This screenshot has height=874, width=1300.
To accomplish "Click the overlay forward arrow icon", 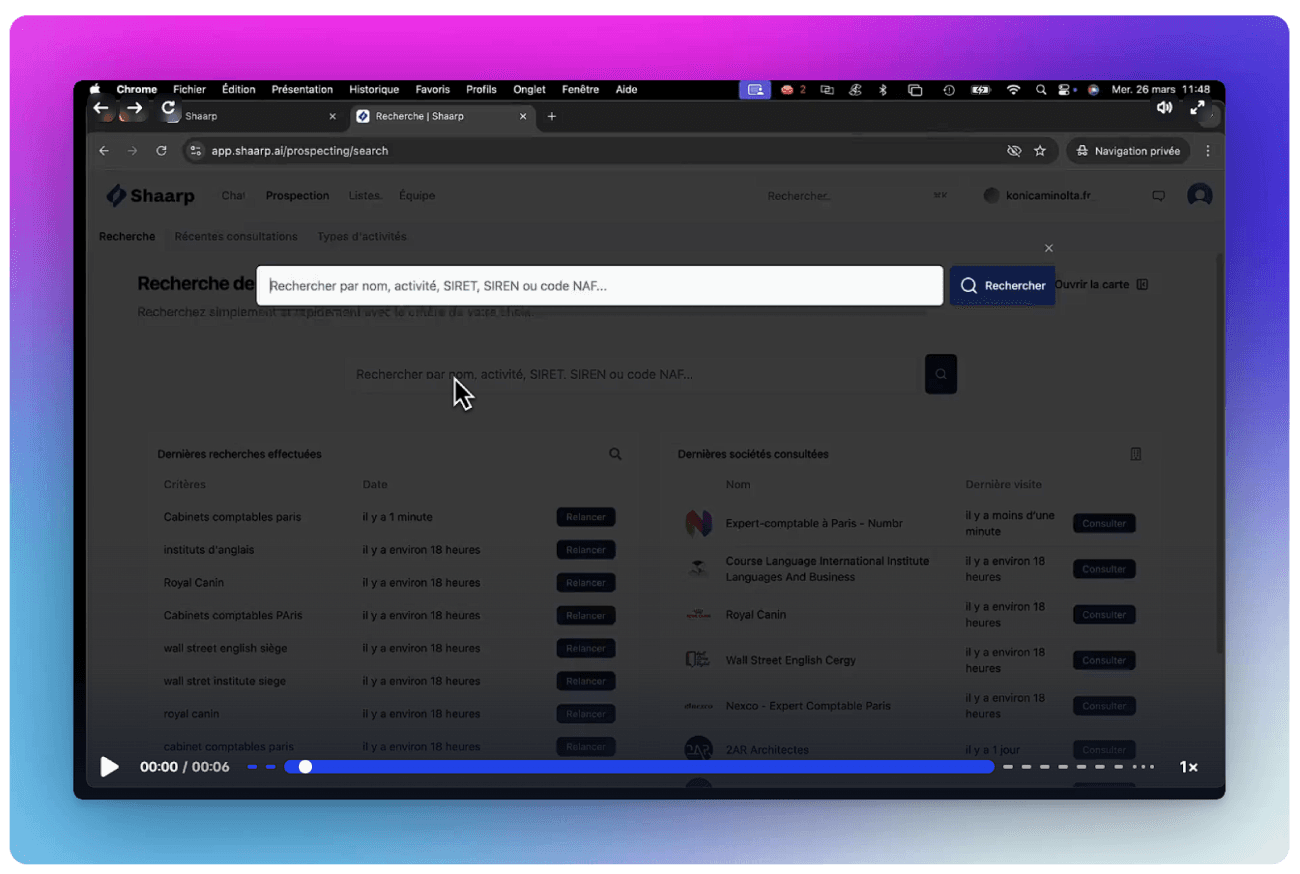I will point(134,108).
